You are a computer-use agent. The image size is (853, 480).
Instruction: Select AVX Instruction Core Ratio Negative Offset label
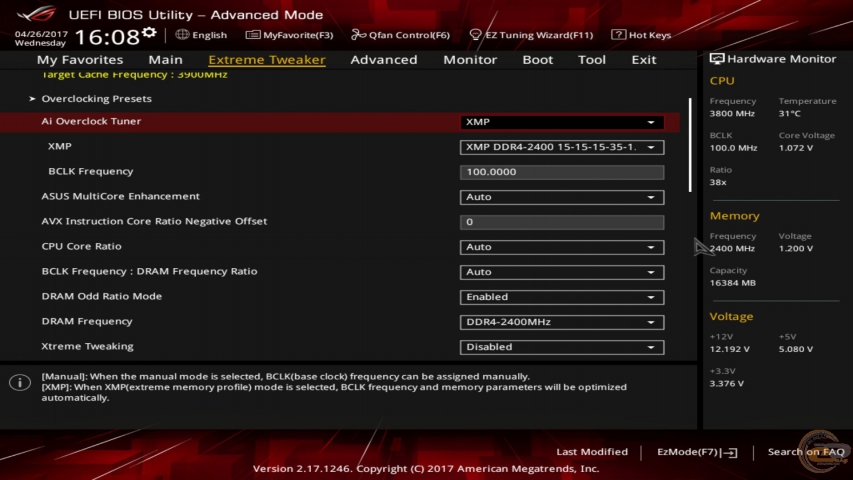[x=154, y=221]
